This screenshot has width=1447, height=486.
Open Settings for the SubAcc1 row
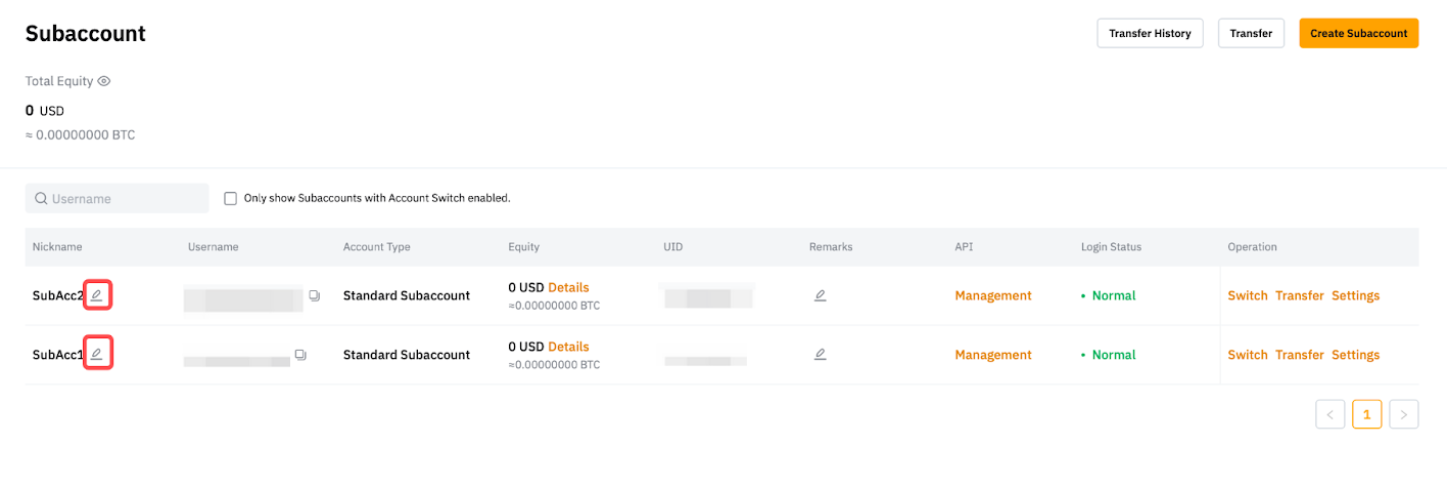tap(1355, 355)
